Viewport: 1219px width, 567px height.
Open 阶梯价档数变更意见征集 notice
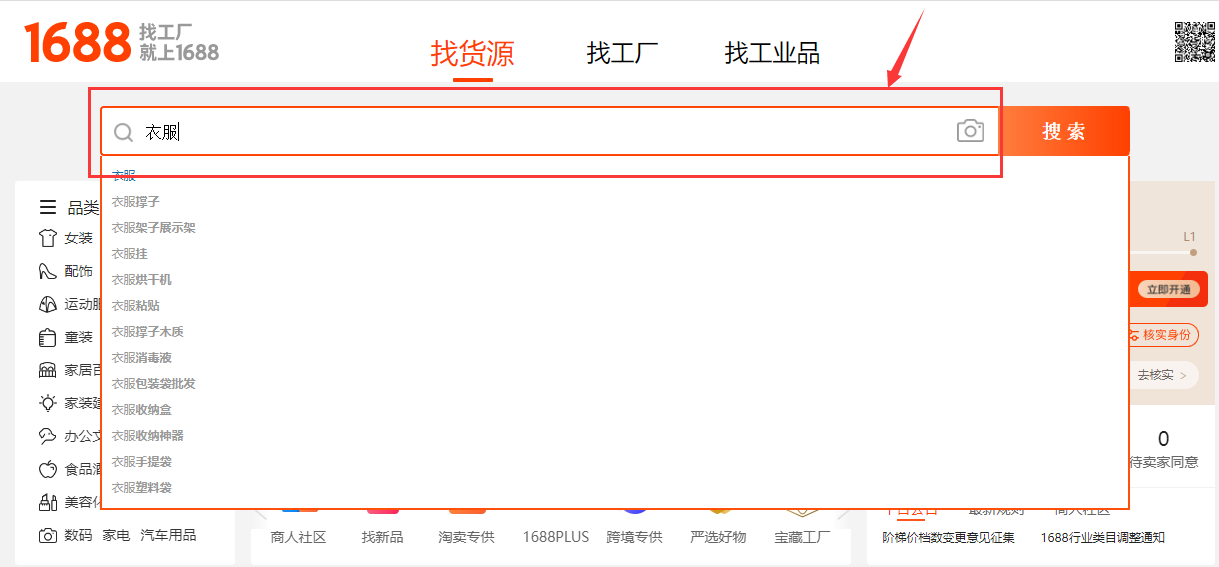(x=948, y=537)
